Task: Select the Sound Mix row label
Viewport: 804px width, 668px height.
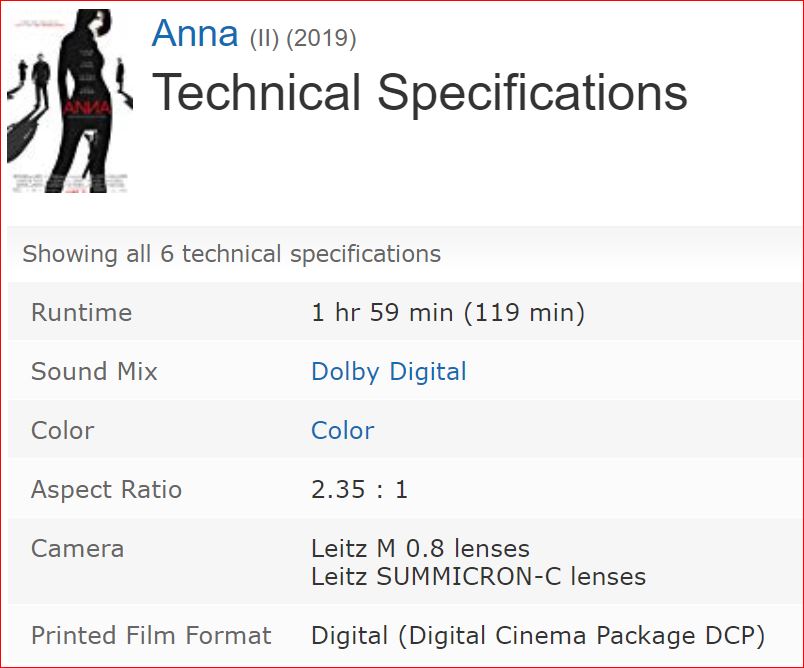Action: pos(94,371)
